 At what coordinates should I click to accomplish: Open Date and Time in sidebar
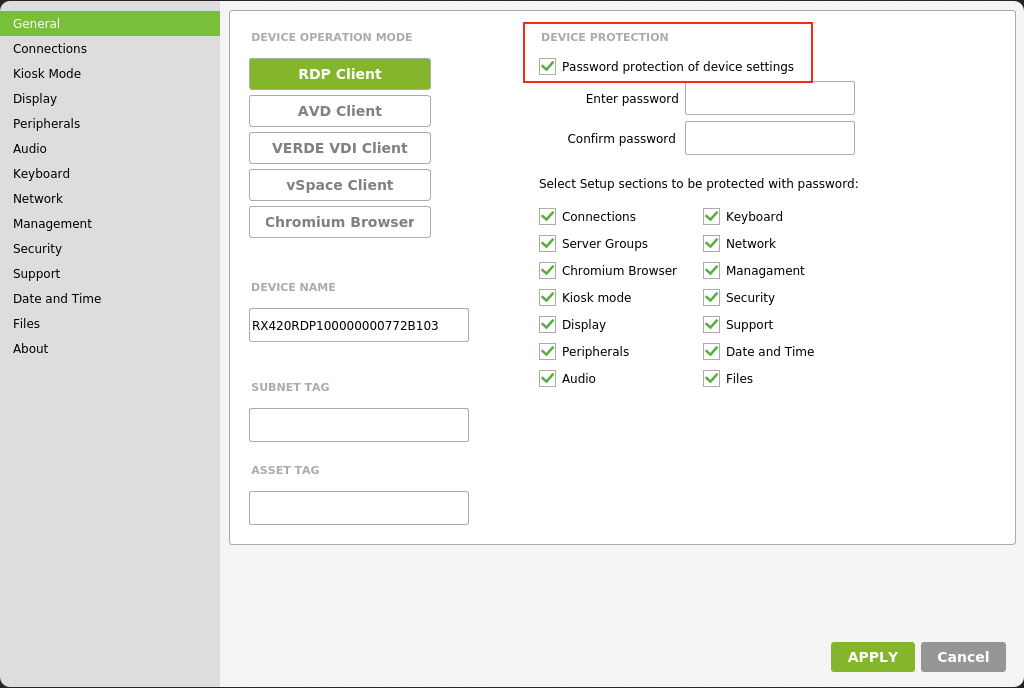pos(110,298)
